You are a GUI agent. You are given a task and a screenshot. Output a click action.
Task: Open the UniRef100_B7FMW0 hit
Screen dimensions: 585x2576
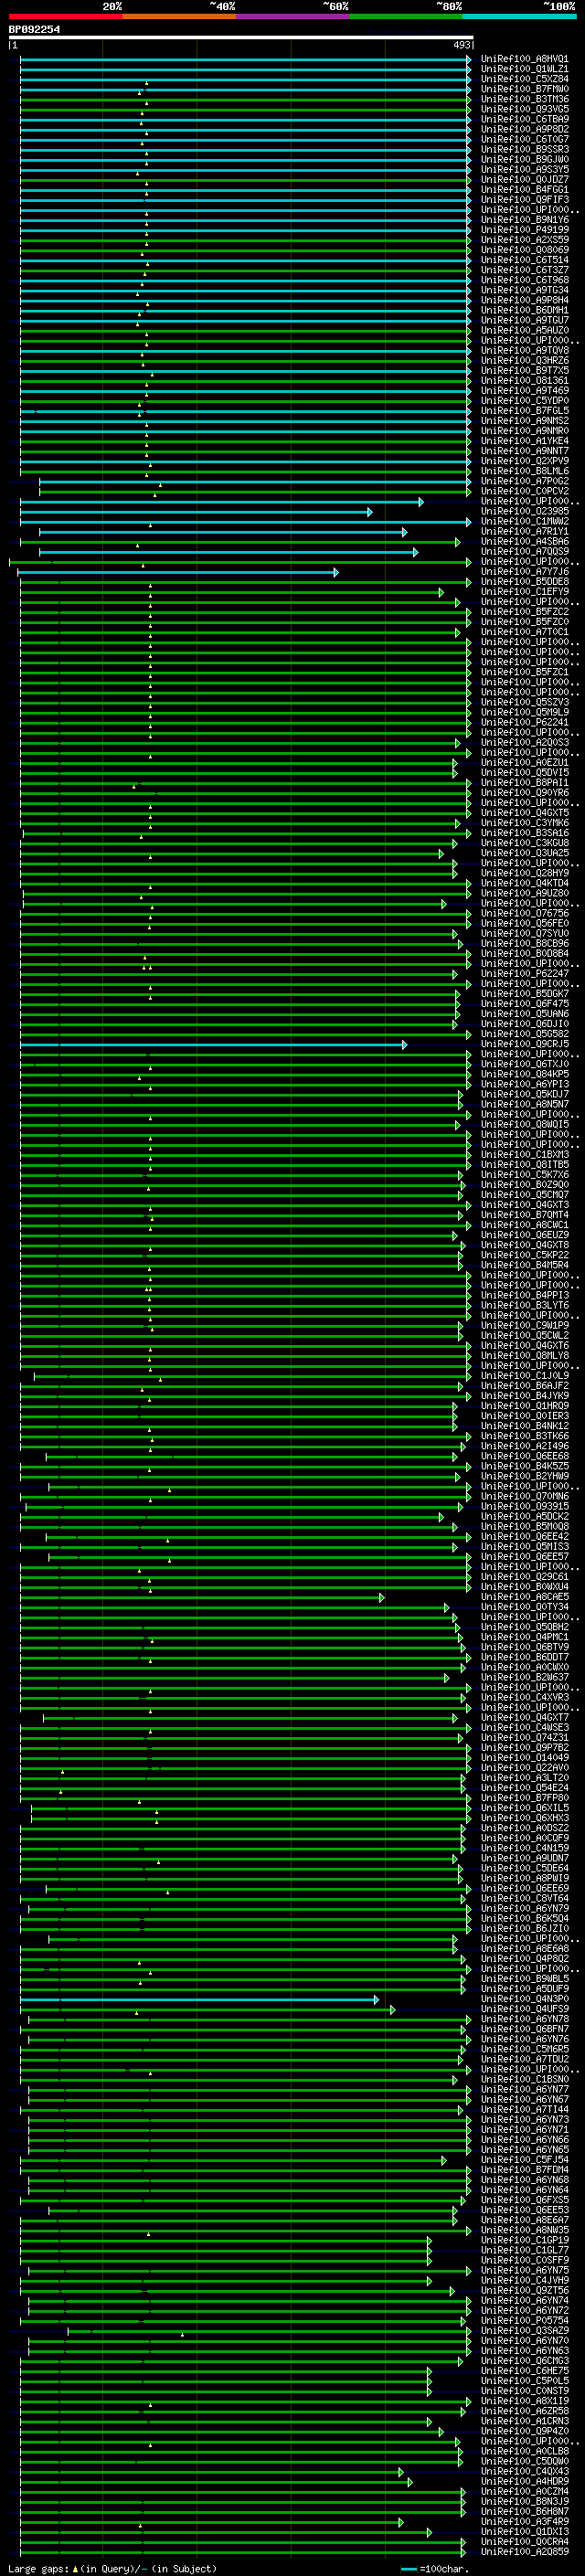525,89
